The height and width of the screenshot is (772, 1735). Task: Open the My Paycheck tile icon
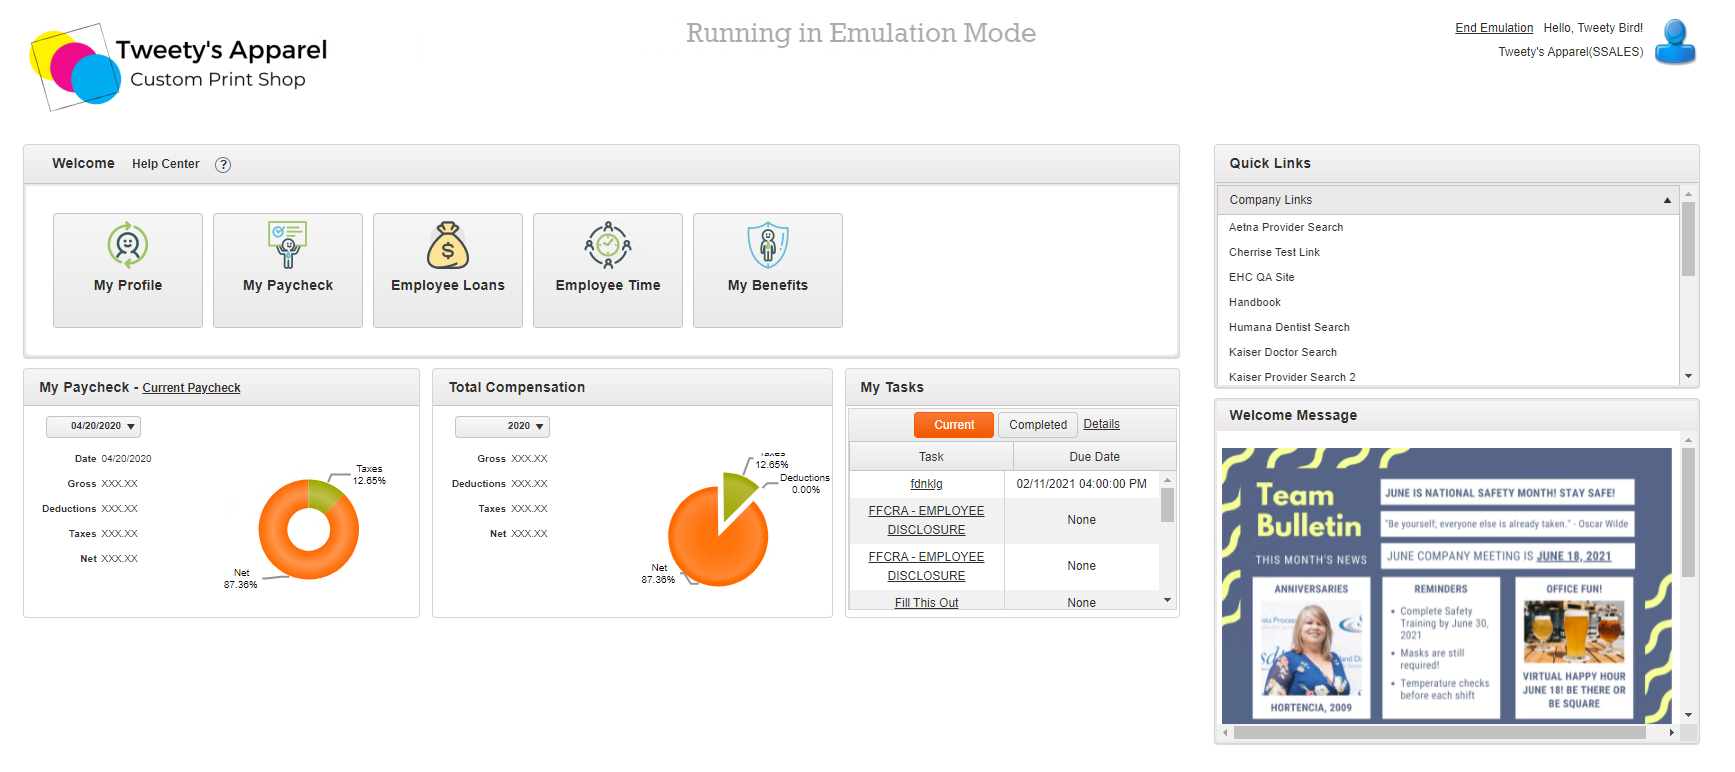(x=288, y=245)
